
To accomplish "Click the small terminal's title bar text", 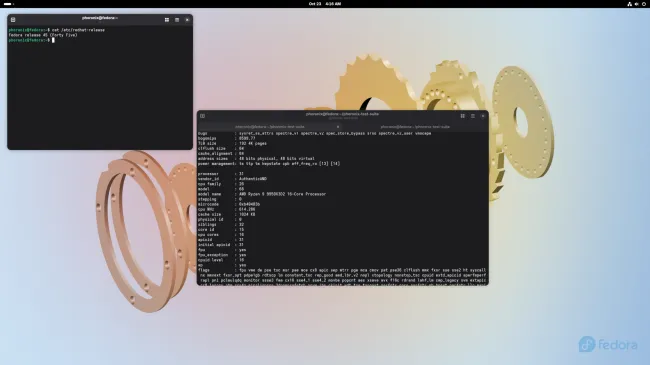I will (100, 18).
